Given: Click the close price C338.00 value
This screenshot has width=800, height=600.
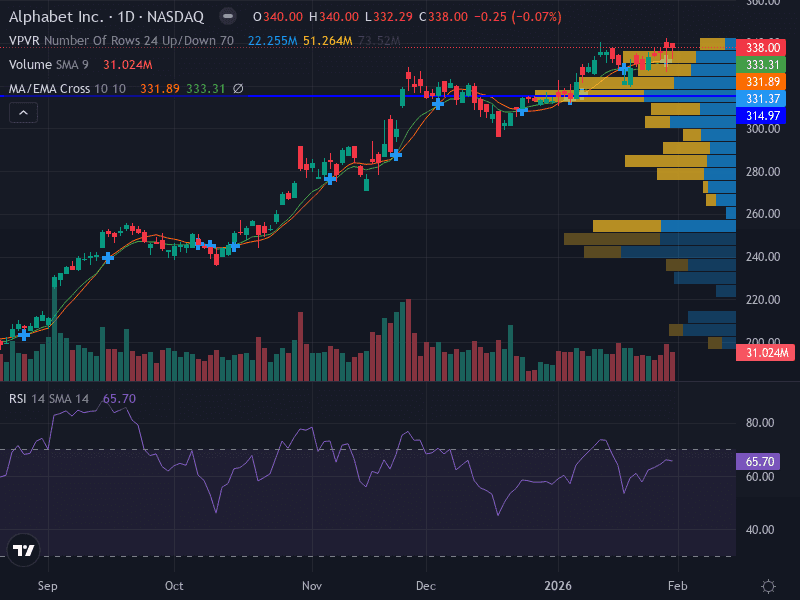Looking at the screenshot, I should click(x=443, y=17).
